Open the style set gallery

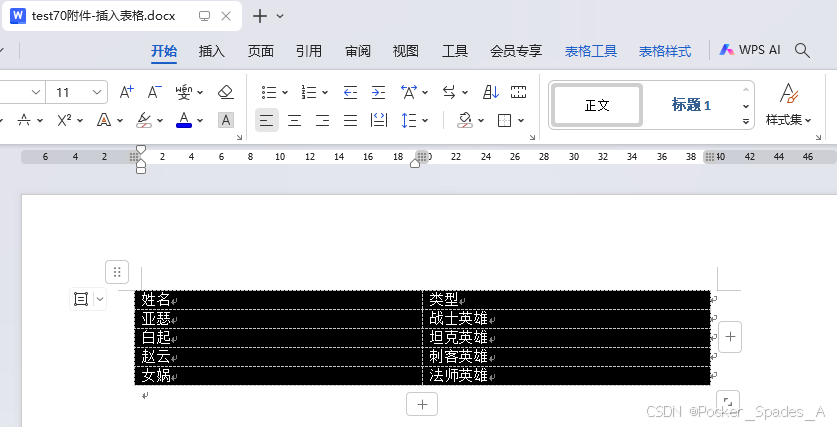(x=788, y=104)
